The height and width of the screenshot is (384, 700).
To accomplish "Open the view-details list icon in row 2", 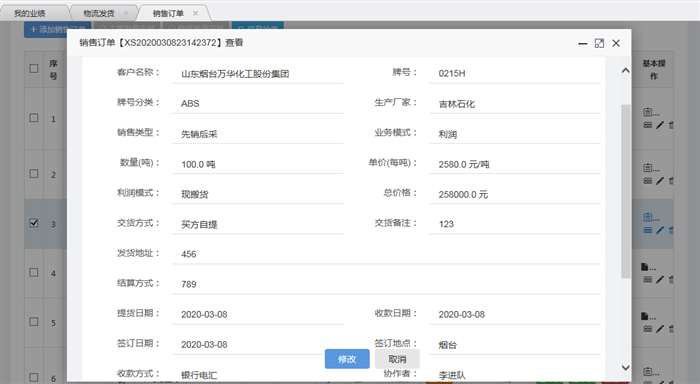I will (x=647, y=181).
